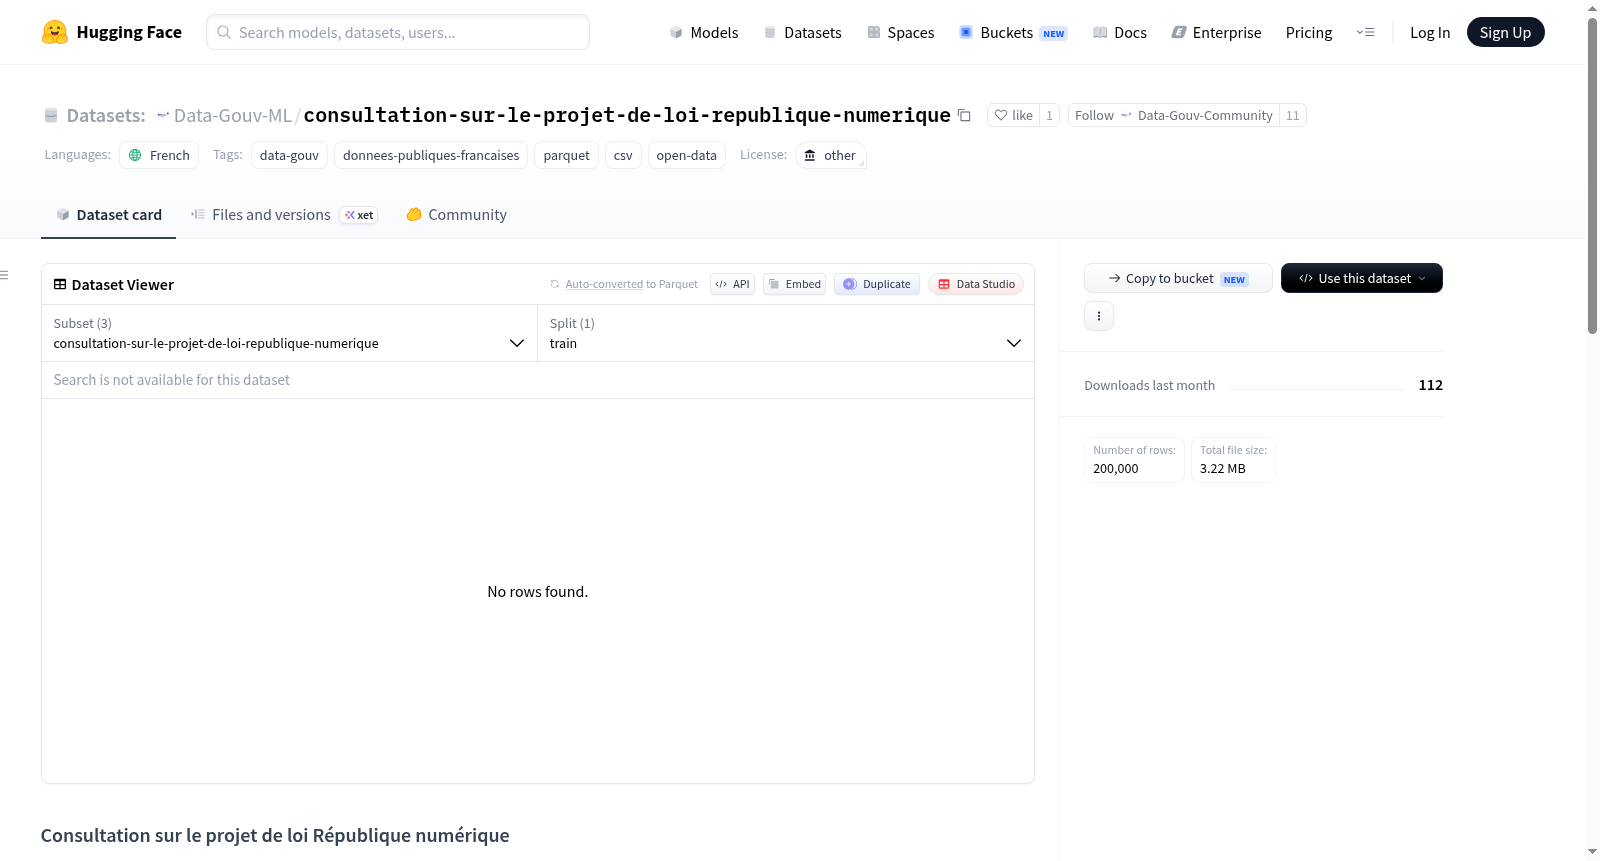
Task: Like this dataset with the heart button
Action: pyautogui.click(x=1013, y=115)
